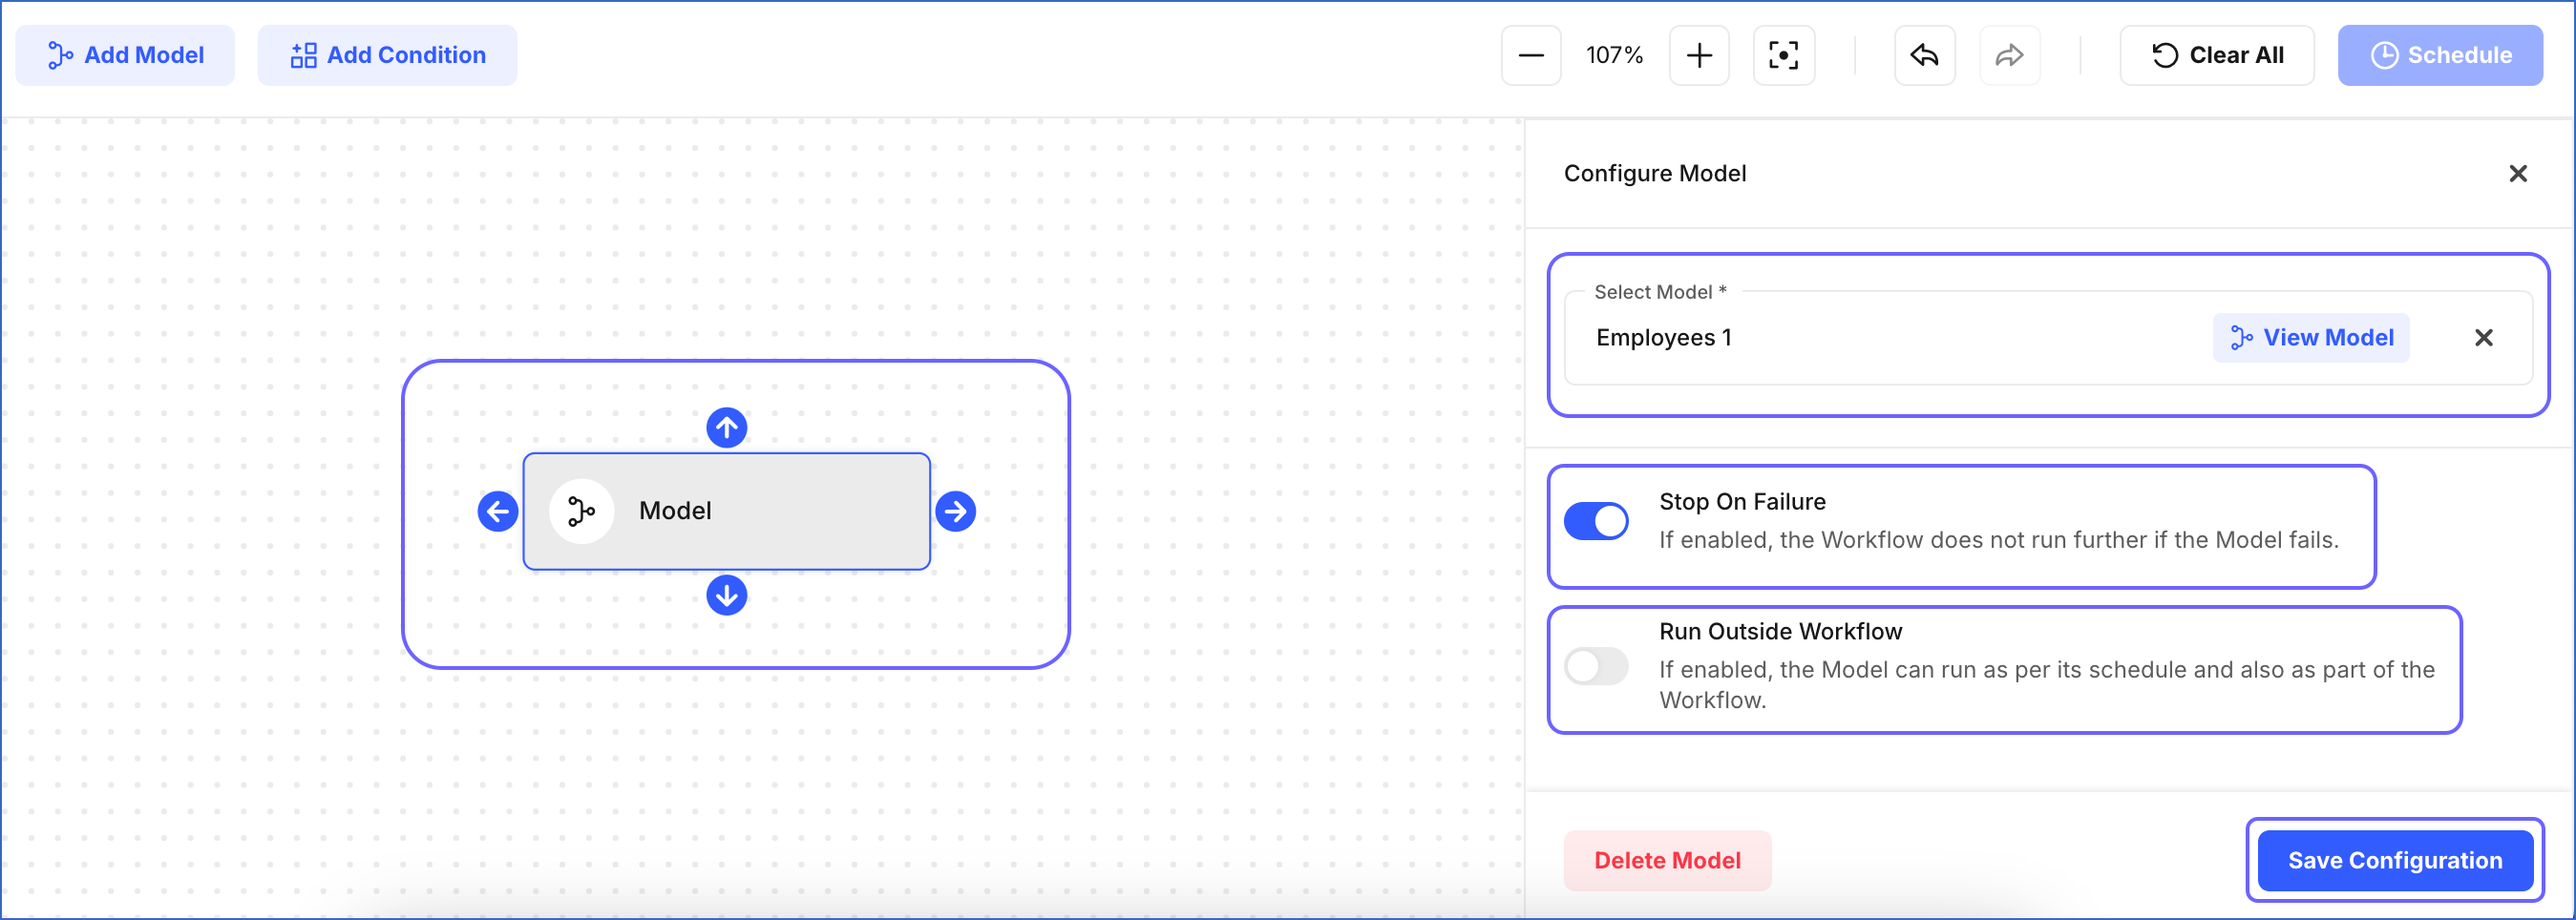This screenshot has height=920, width=2576.
Task: Open View Model for Employees 1
Action: tap(2311, 337)
